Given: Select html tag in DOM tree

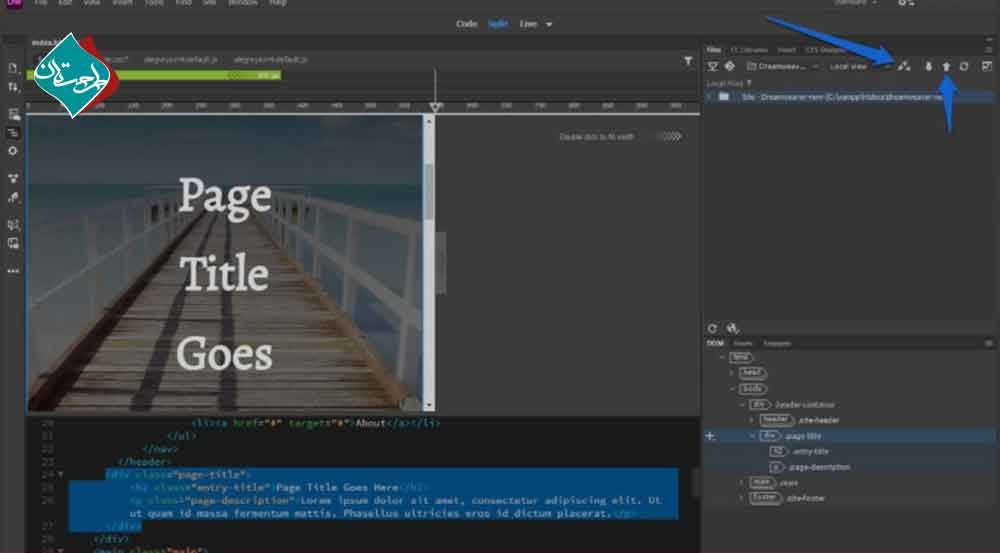Looking at the screenshot, I should click(741, 357).
